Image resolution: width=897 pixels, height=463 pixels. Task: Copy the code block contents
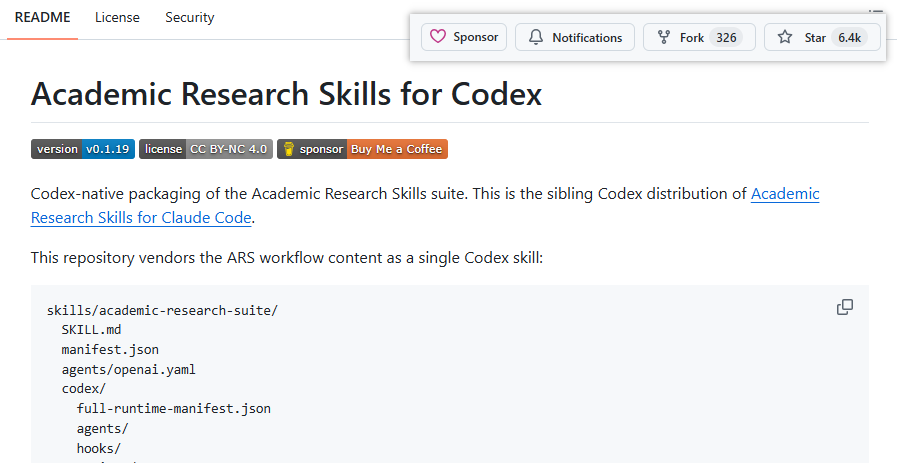click(844, 307)
